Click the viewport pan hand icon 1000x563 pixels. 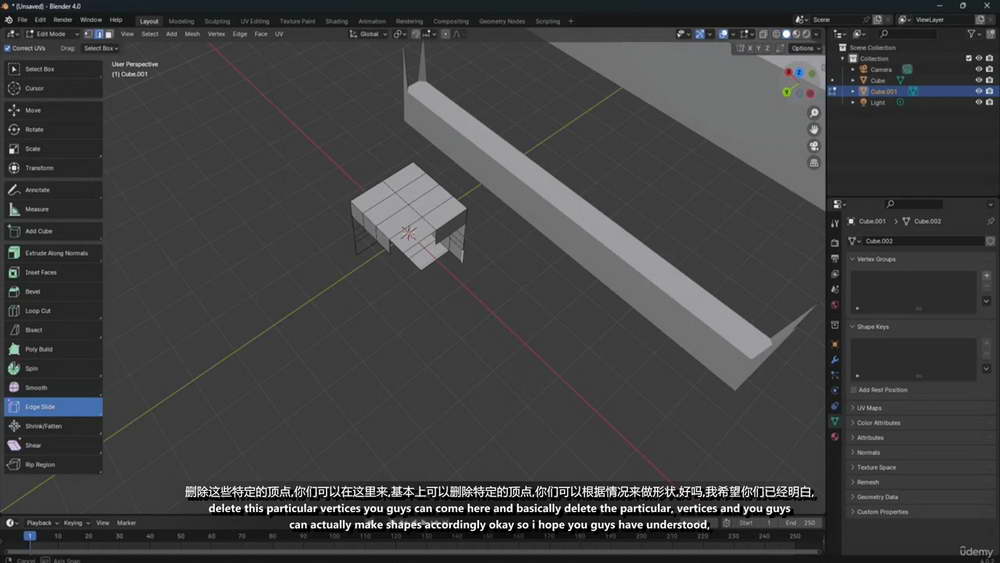point(814,129)
